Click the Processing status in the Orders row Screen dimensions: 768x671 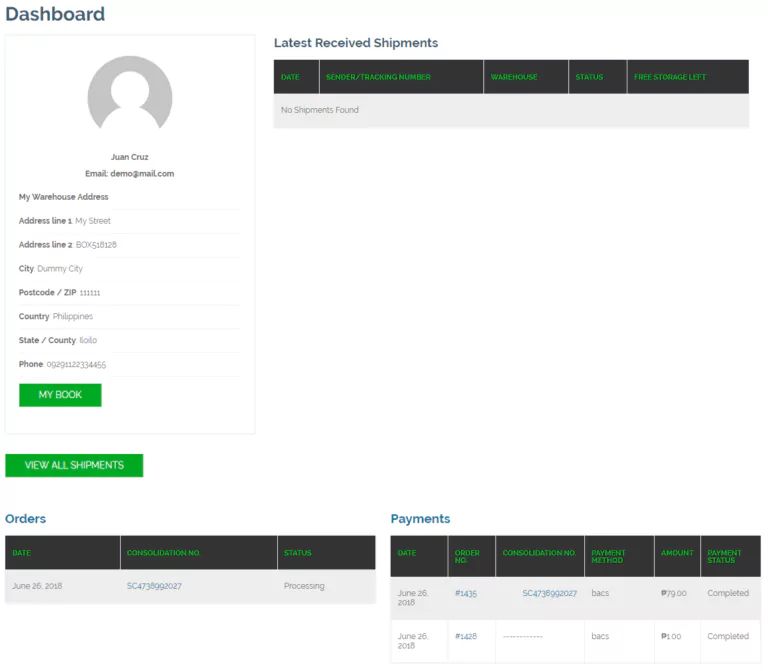click(304, 586)
